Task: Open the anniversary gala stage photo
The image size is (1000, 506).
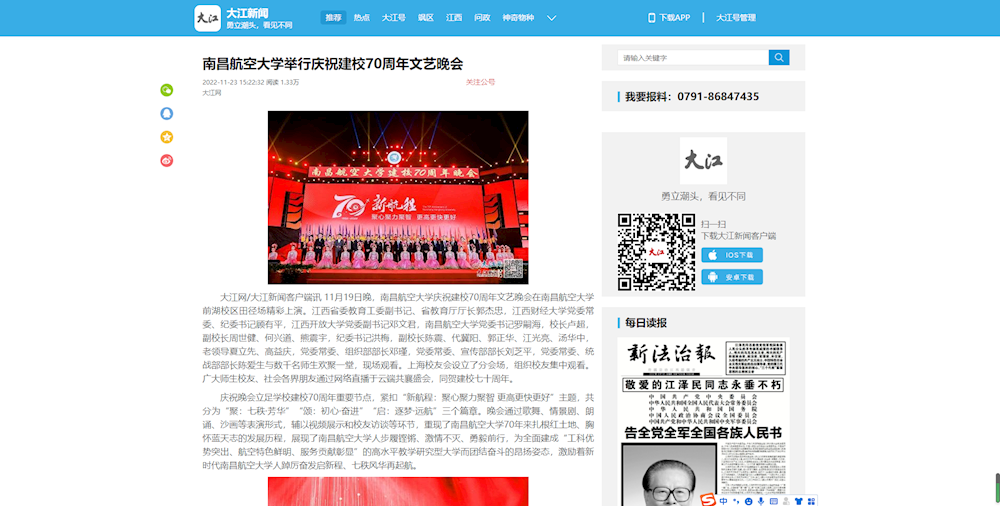Action: tap(398, 197)
